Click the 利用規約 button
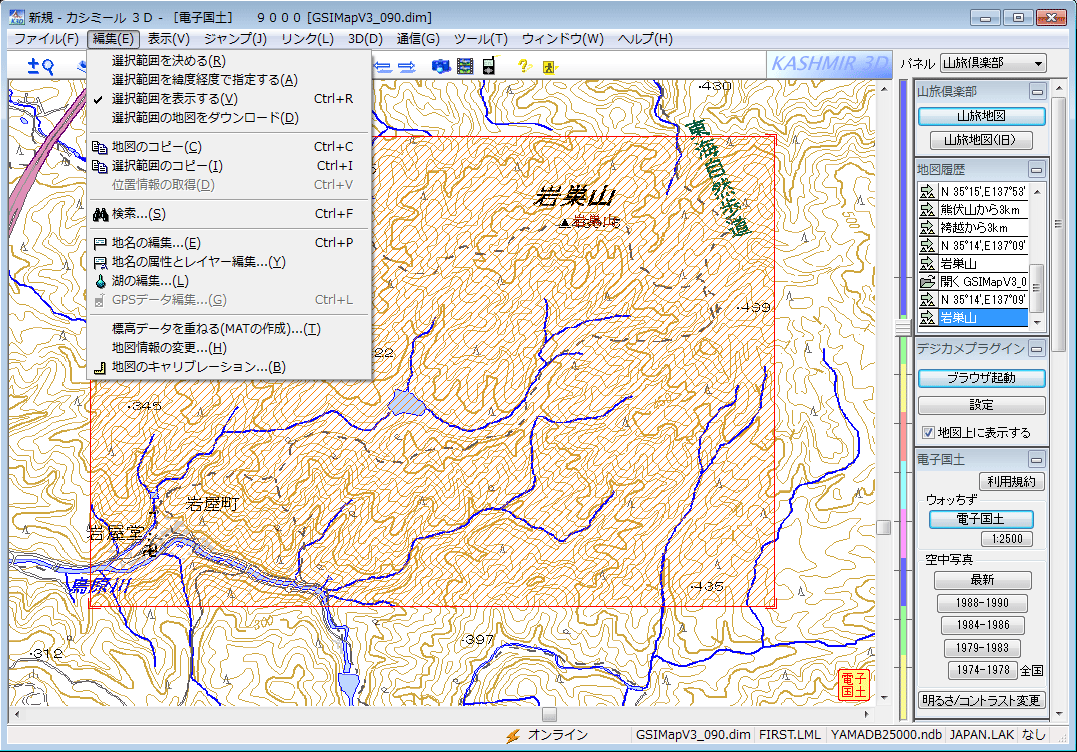Image resolution: width=1077 pixels, height=752 pixels. [1011, 482]
